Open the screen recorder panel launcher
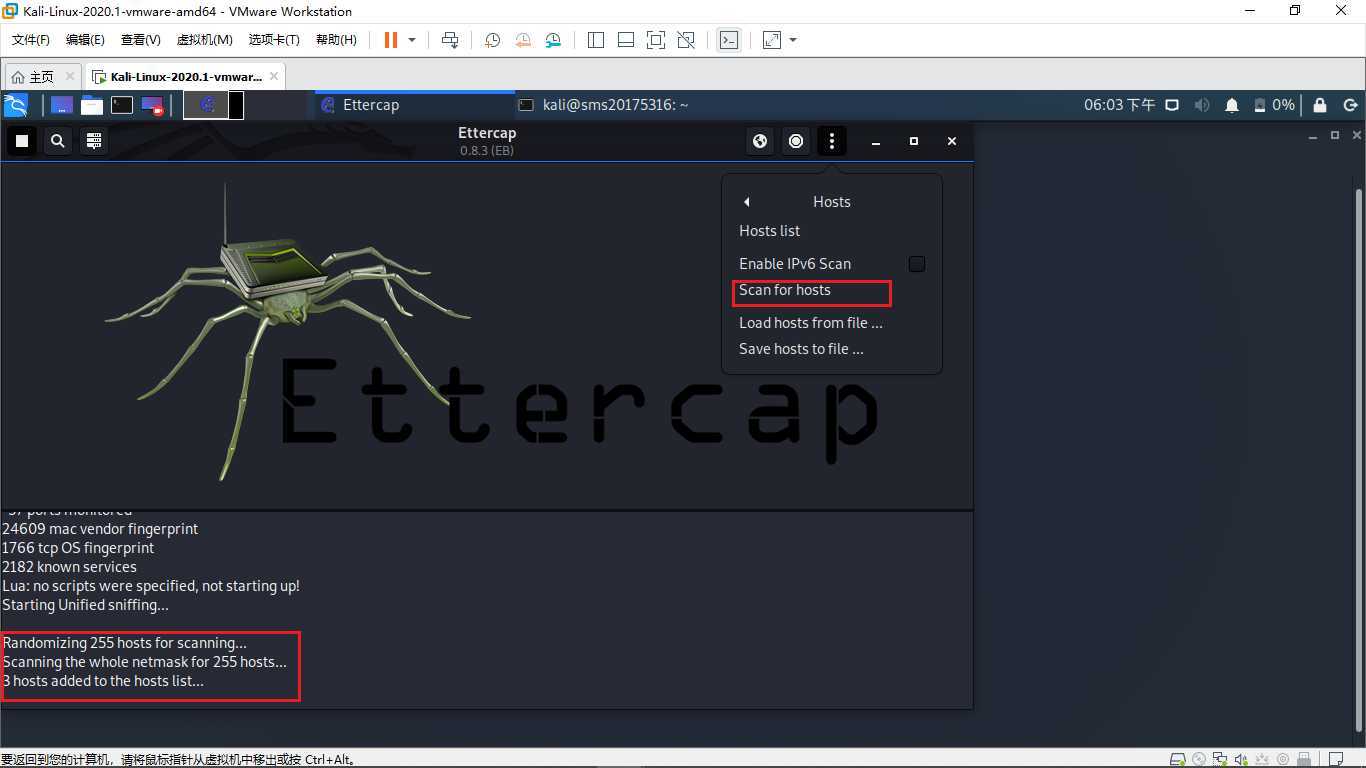Screen dimensions: 1366x768 (152, 104)
